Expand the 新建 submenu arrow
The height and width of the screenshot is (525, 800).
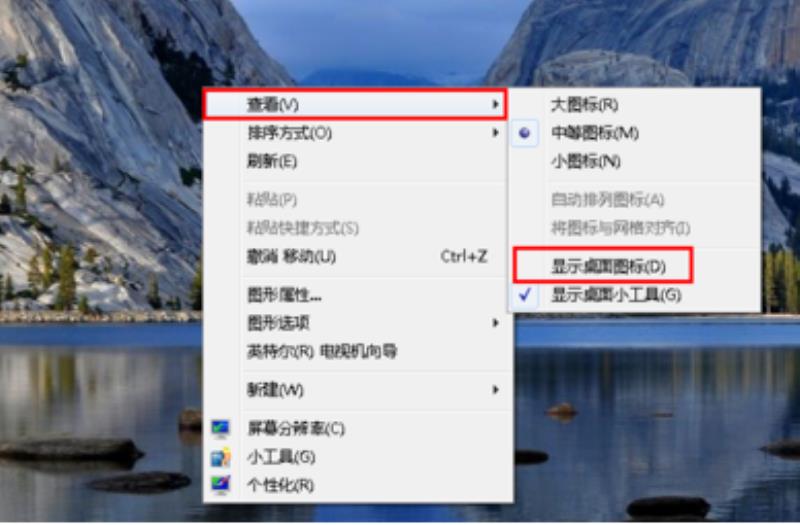point(495,390)
